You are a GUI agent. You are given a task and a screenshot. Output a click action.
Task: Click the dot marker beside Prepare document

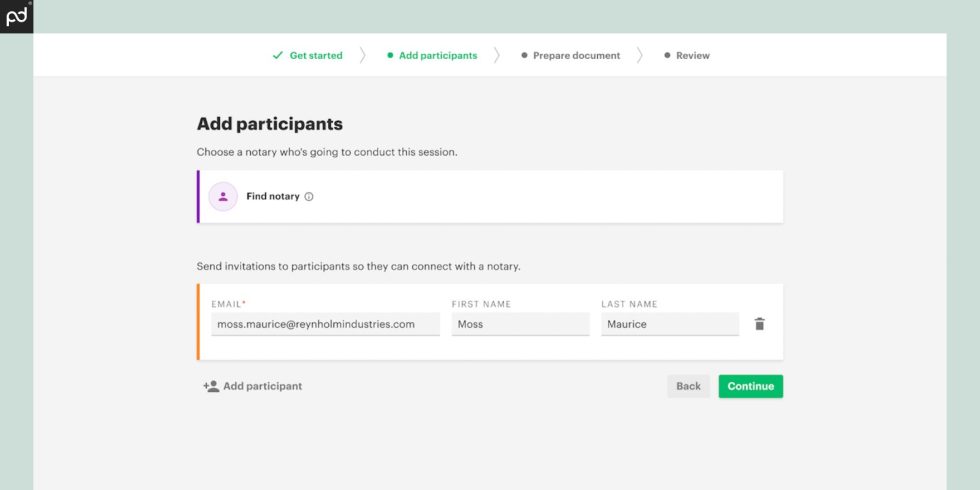524,56
